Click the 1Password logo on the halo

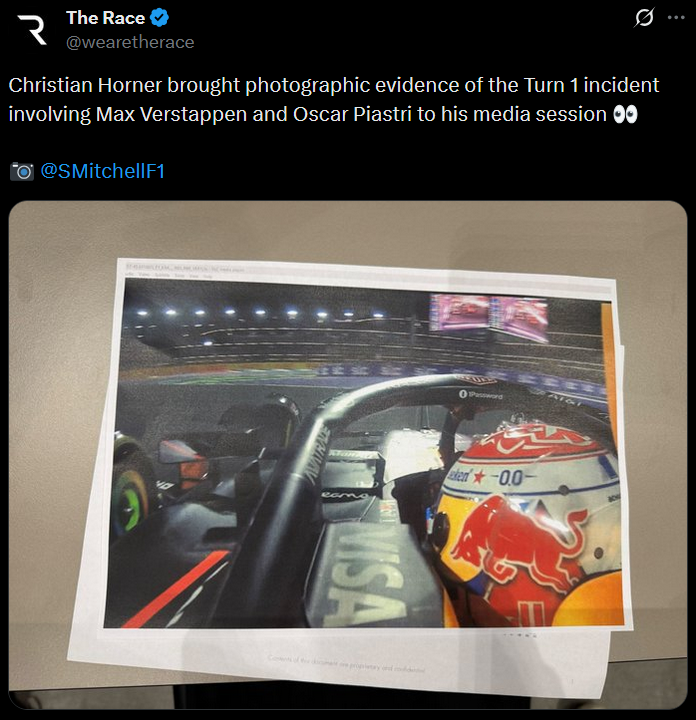tap(481, 394)
